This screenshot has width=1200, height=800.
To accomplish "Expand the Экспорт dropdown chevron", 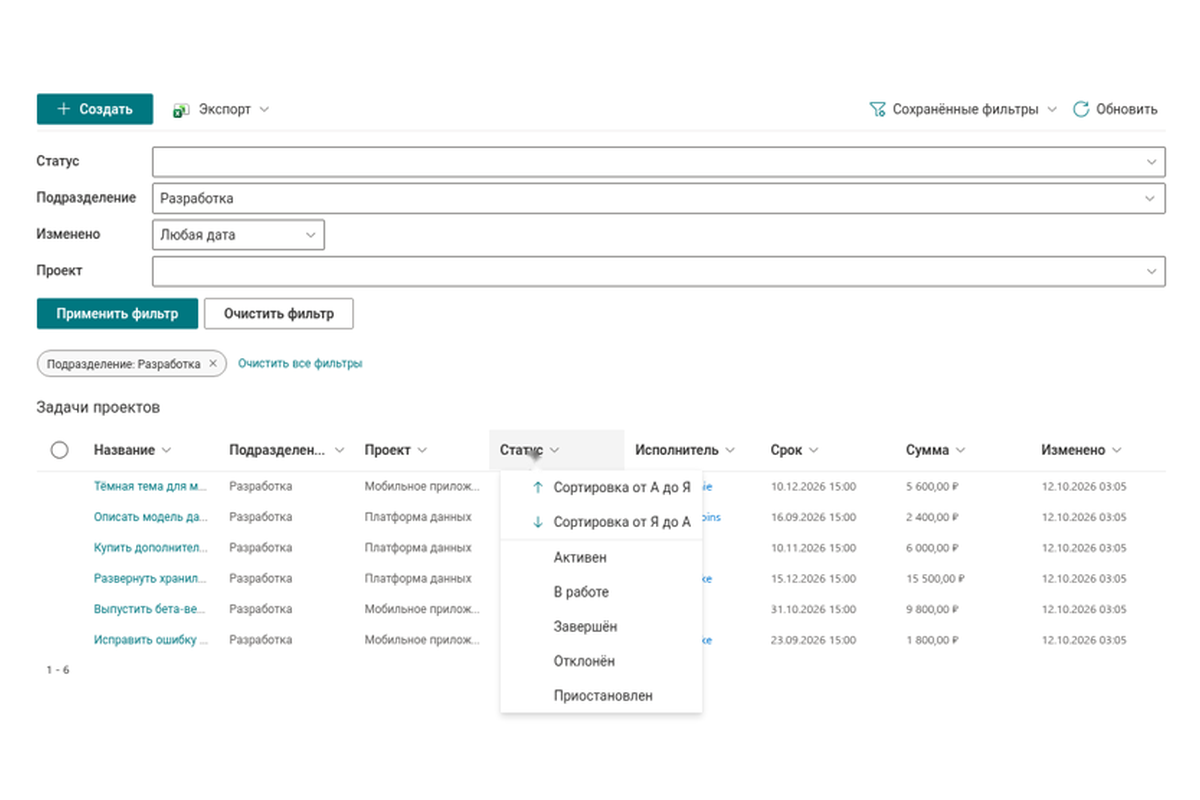I will pyautogui.click(x=264, y=109).
